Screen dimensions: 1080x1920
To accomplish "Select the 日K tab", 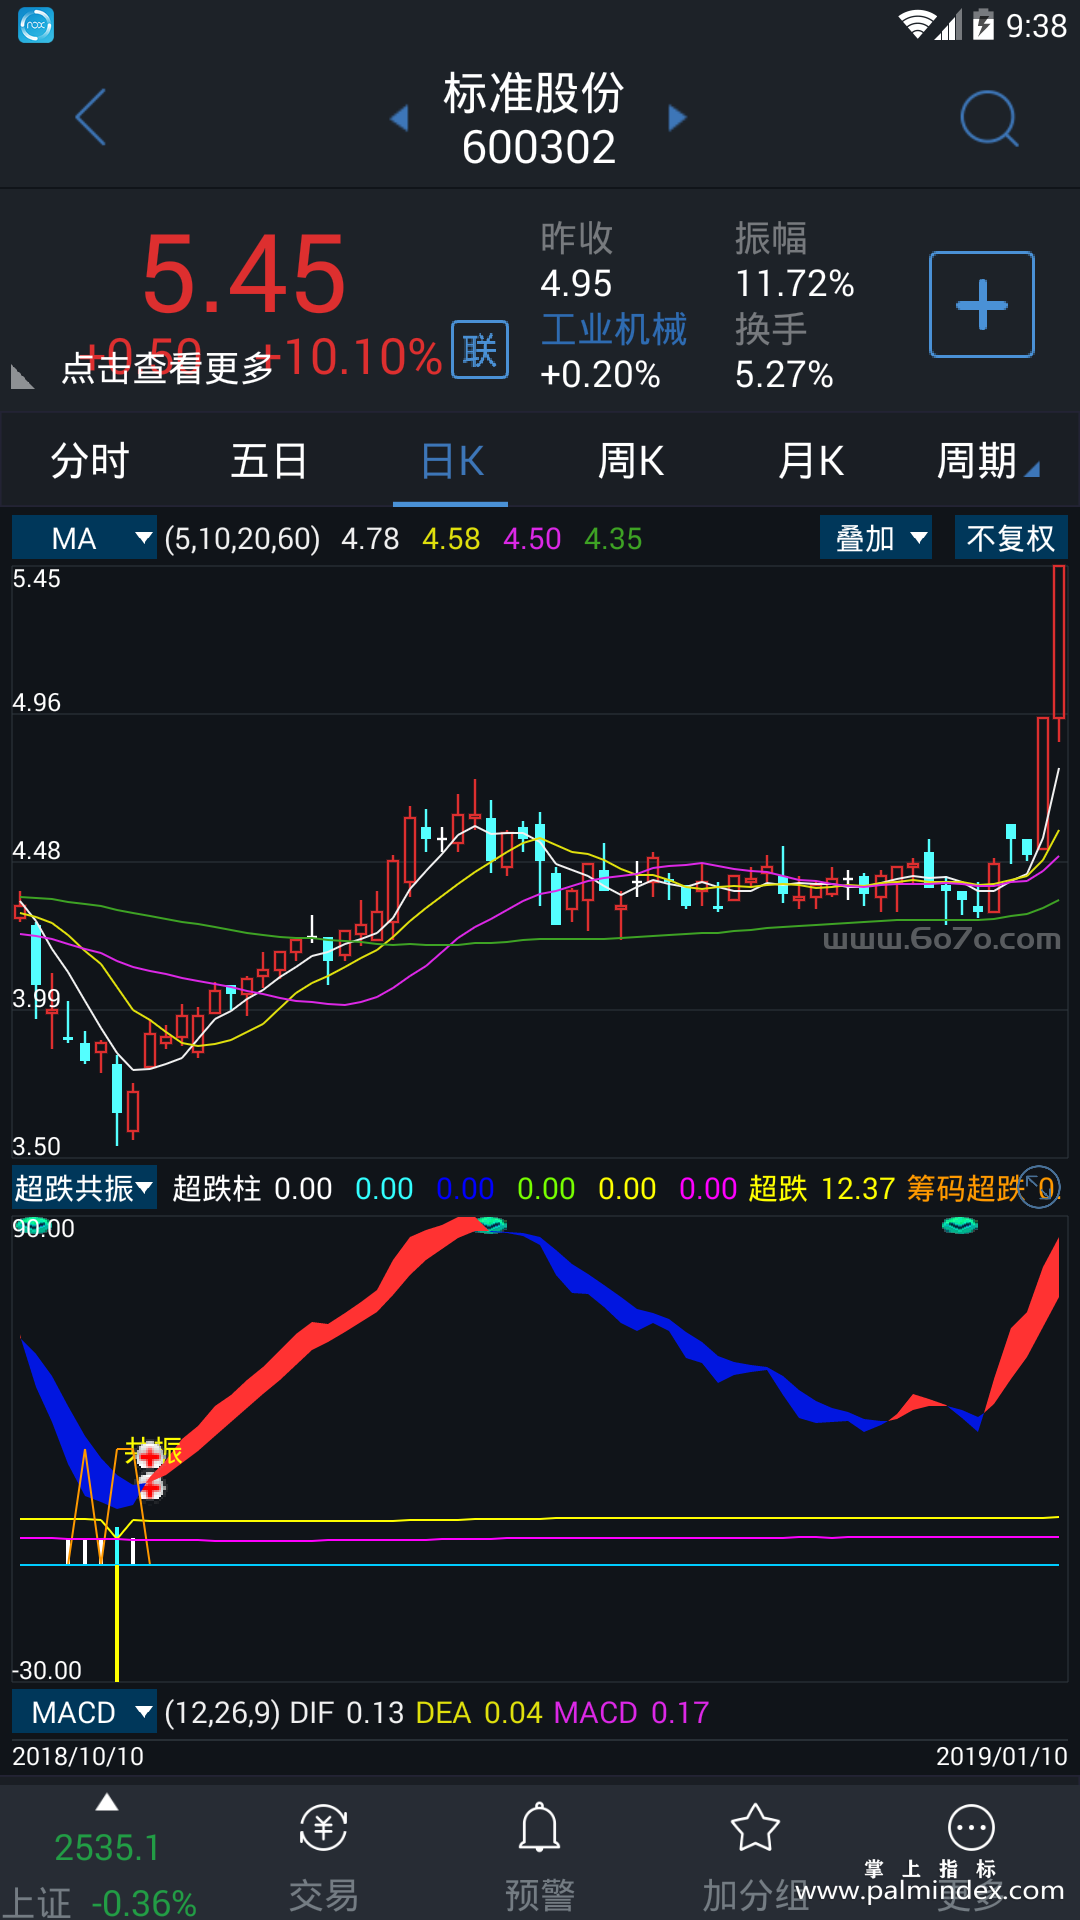I will pyautogui.click(x=451, y=462).
